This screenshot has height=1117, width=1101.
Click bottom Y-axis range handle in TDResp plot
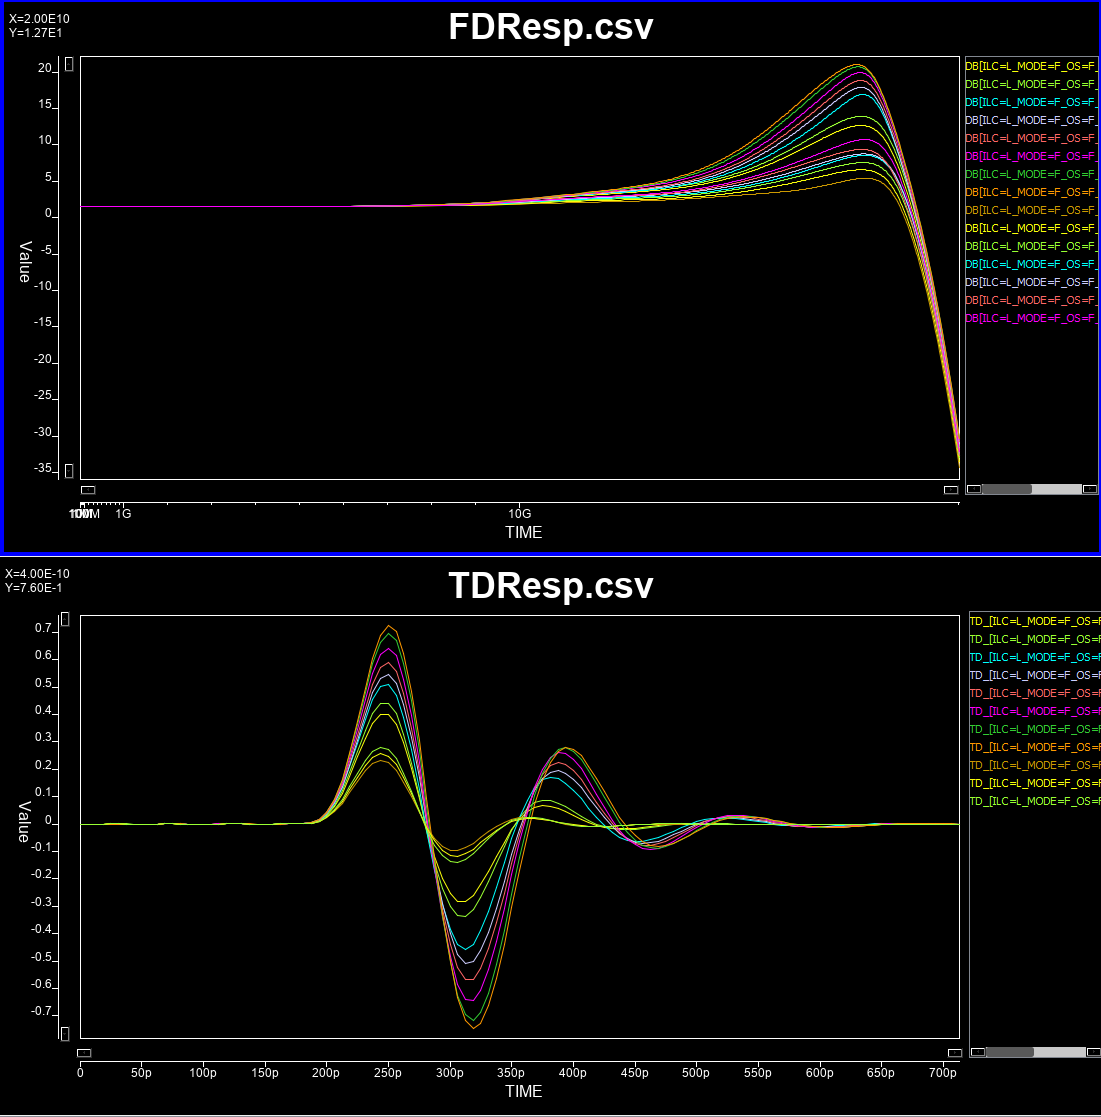click(x=65, y=1033)
